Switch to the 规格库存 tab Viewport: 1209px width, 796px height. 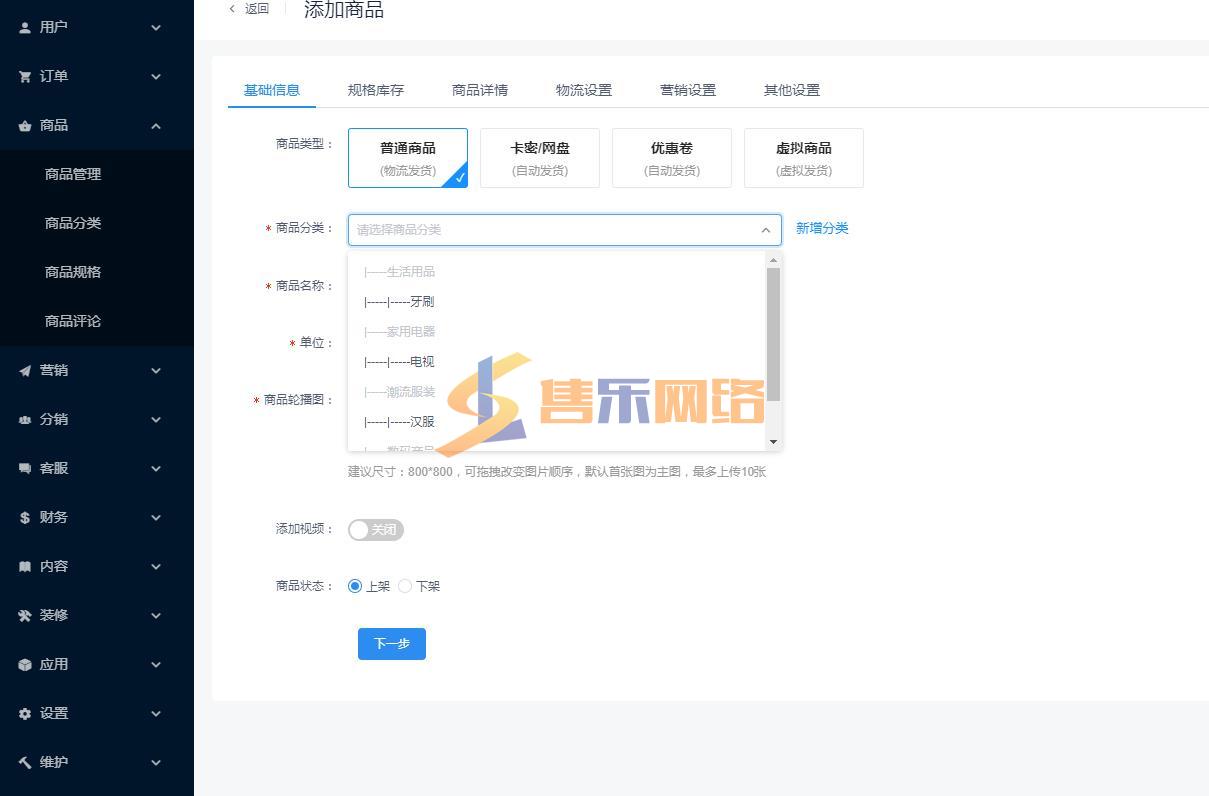tap(376, 90)
